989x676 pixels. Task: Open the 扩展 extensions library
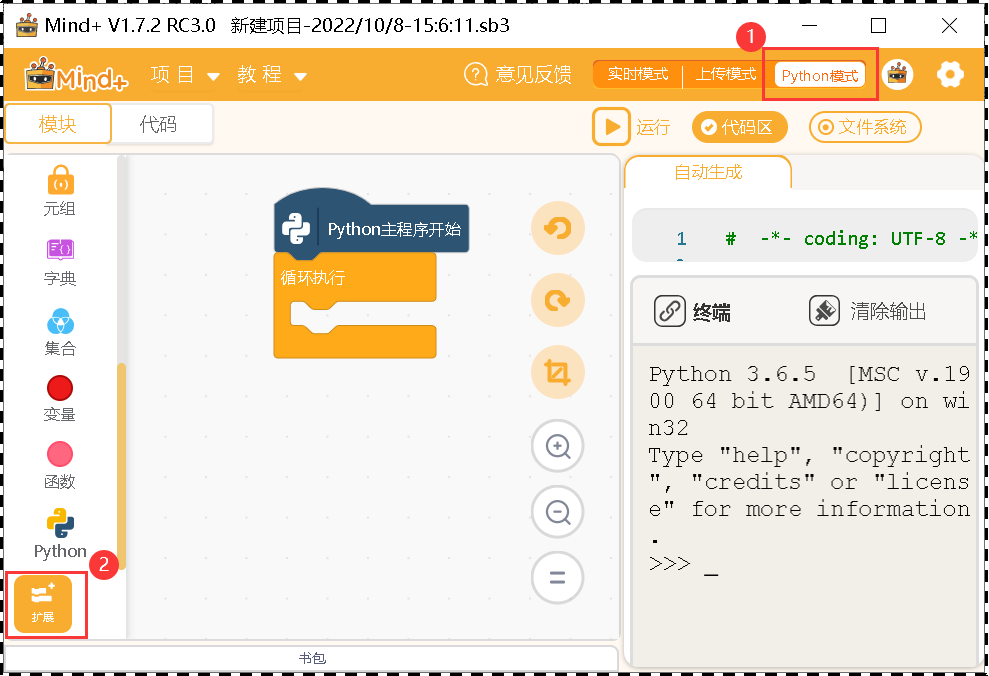(x=43, y=603)
